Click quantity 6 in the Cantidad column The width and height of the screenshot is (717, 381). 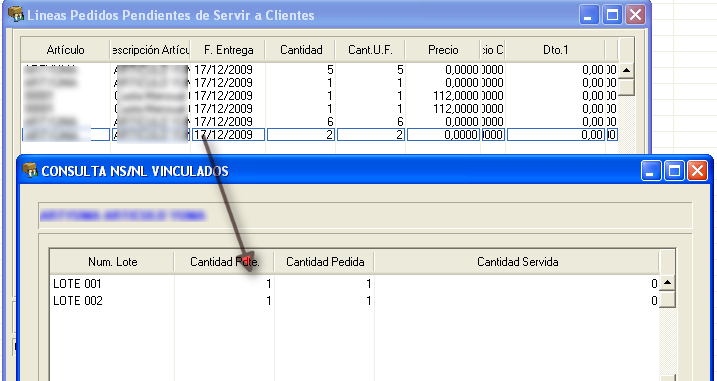tap(300, 121)
